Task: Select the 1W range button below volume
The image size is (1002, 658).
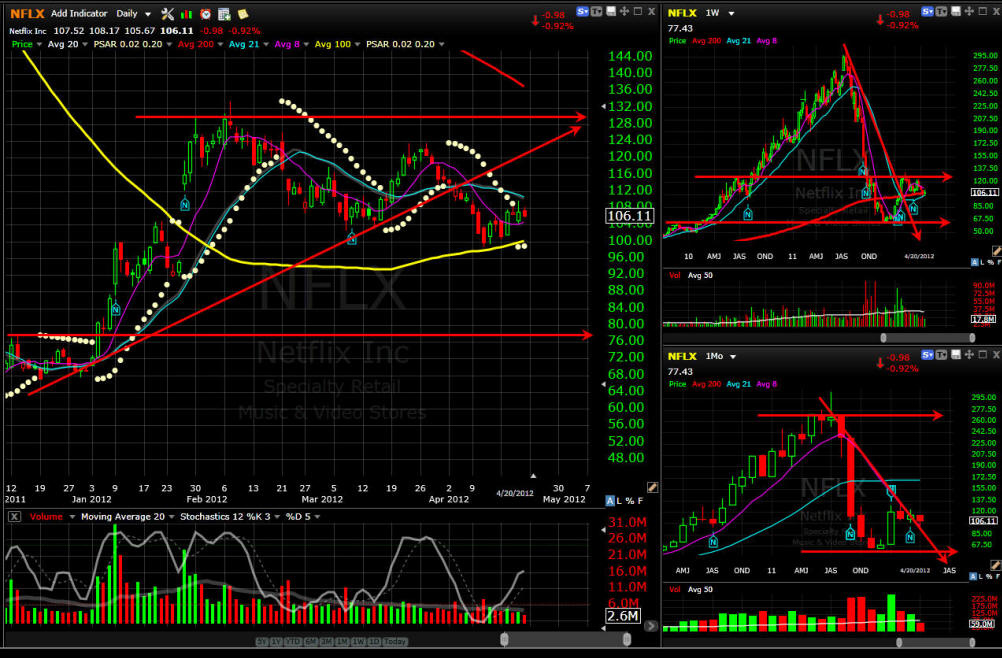Action: click(358, 641)
